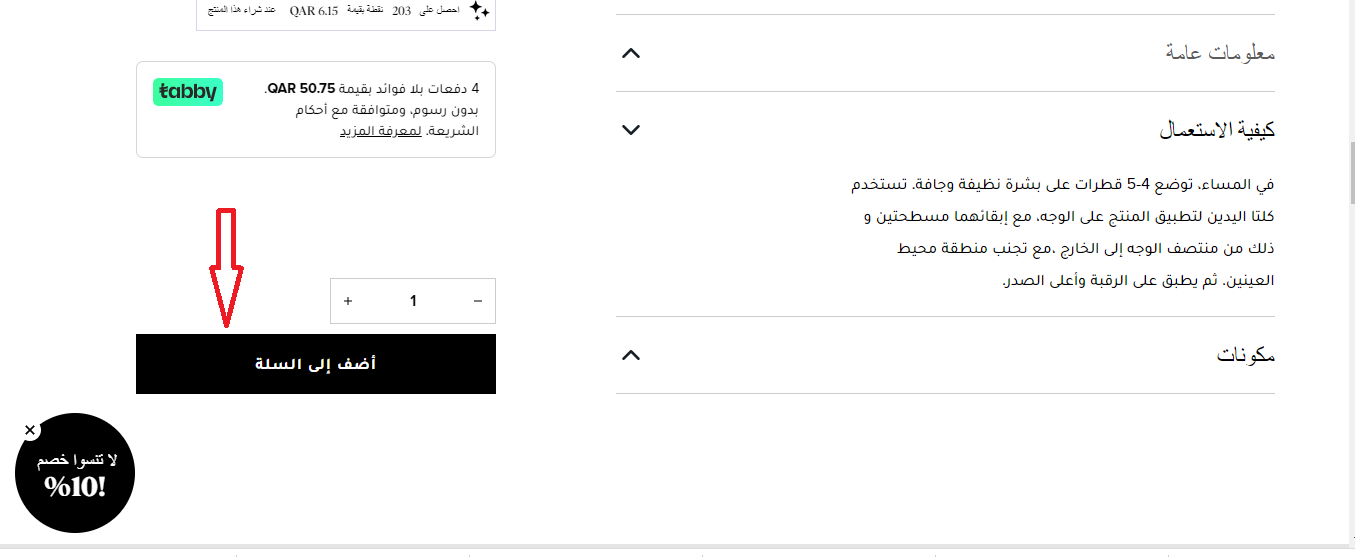Click the green tabby logo
The image size is (1355, 557).
(x=188, y=92)
